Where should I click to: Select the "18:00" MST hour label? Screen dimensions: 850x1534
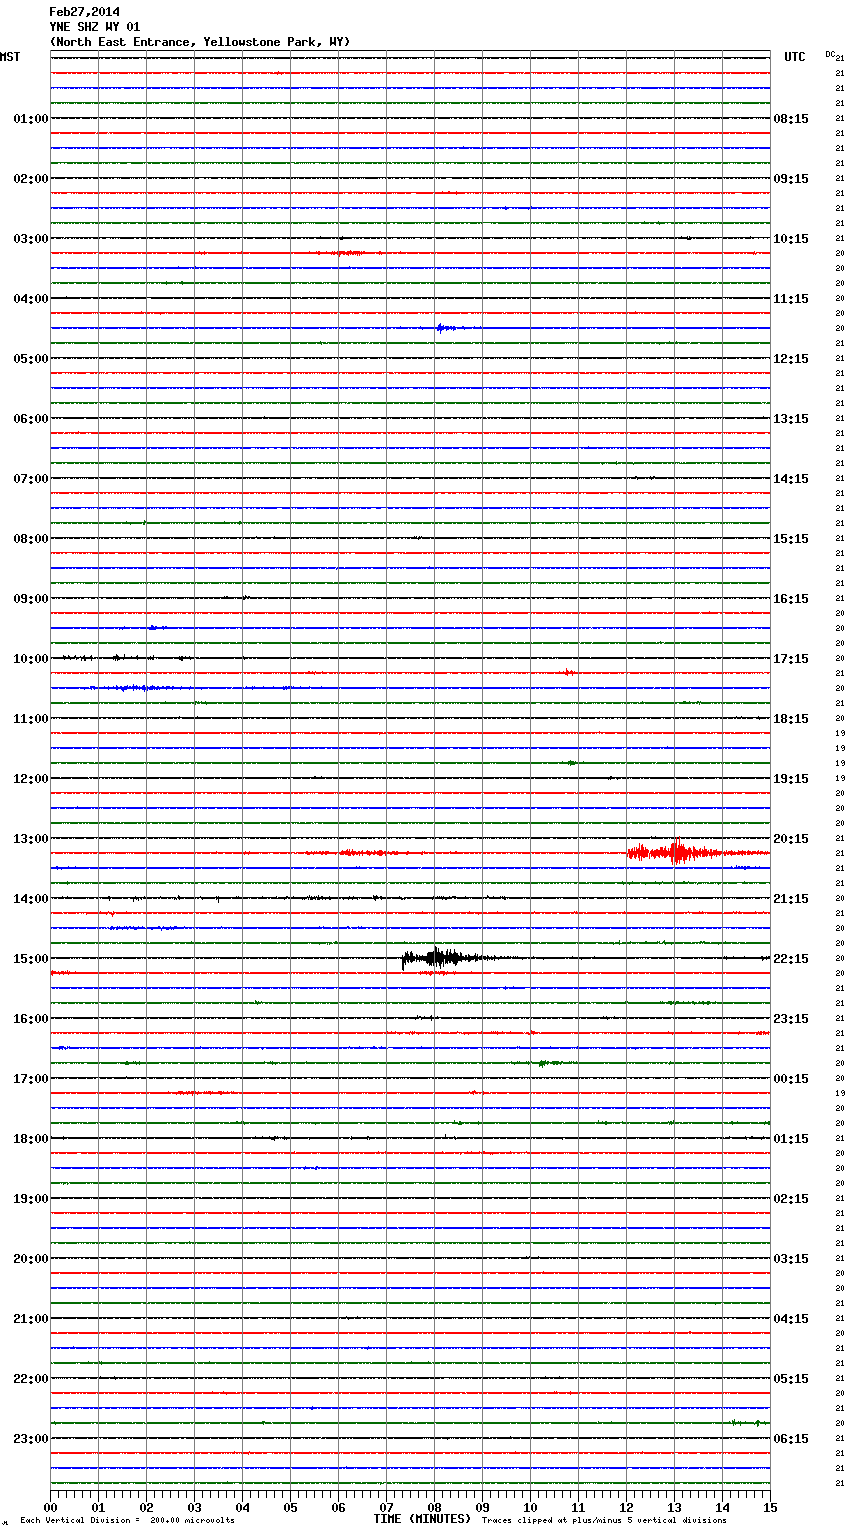31,1139
